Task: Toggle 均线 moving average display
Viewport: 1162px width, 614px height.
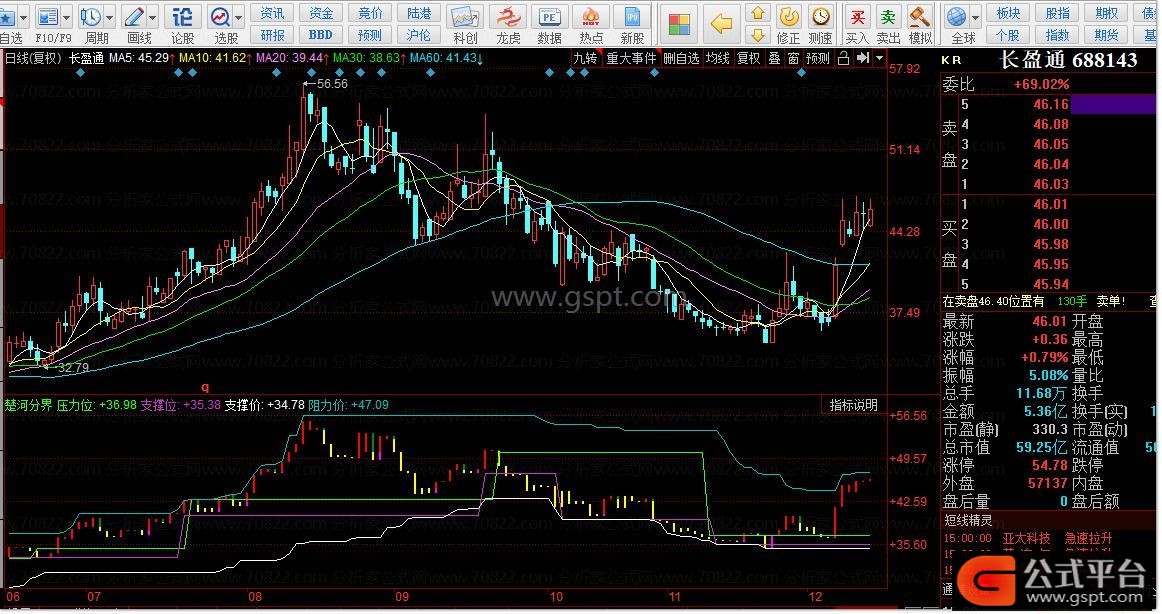Action: 717,58
